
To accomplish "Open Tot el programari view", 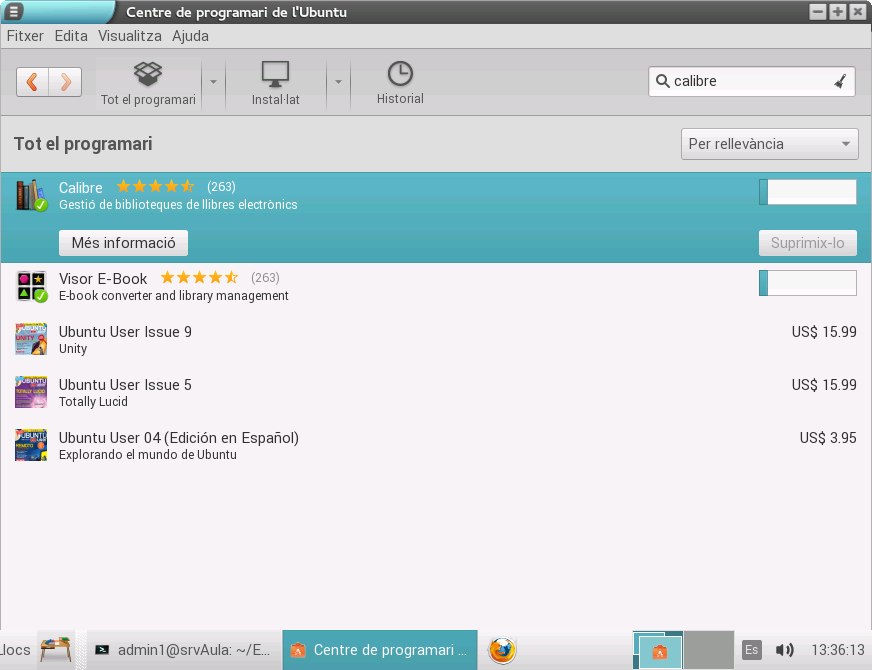I will point(148,82).
